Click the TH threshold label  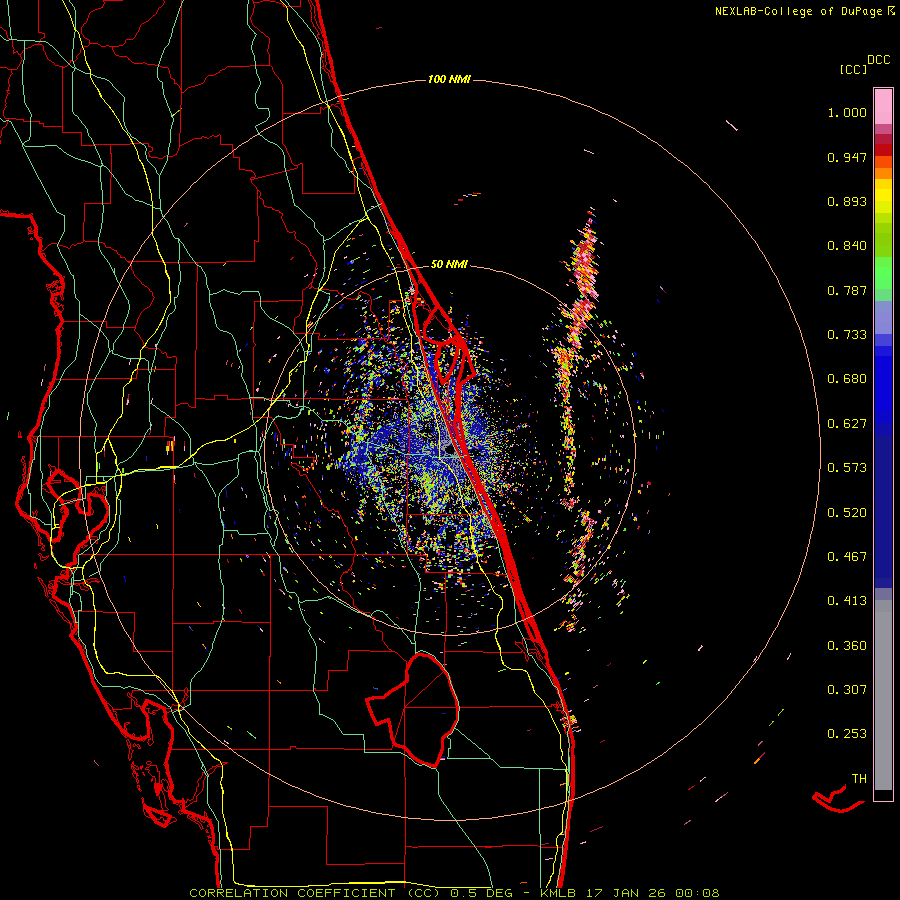[x=859, y=779]
